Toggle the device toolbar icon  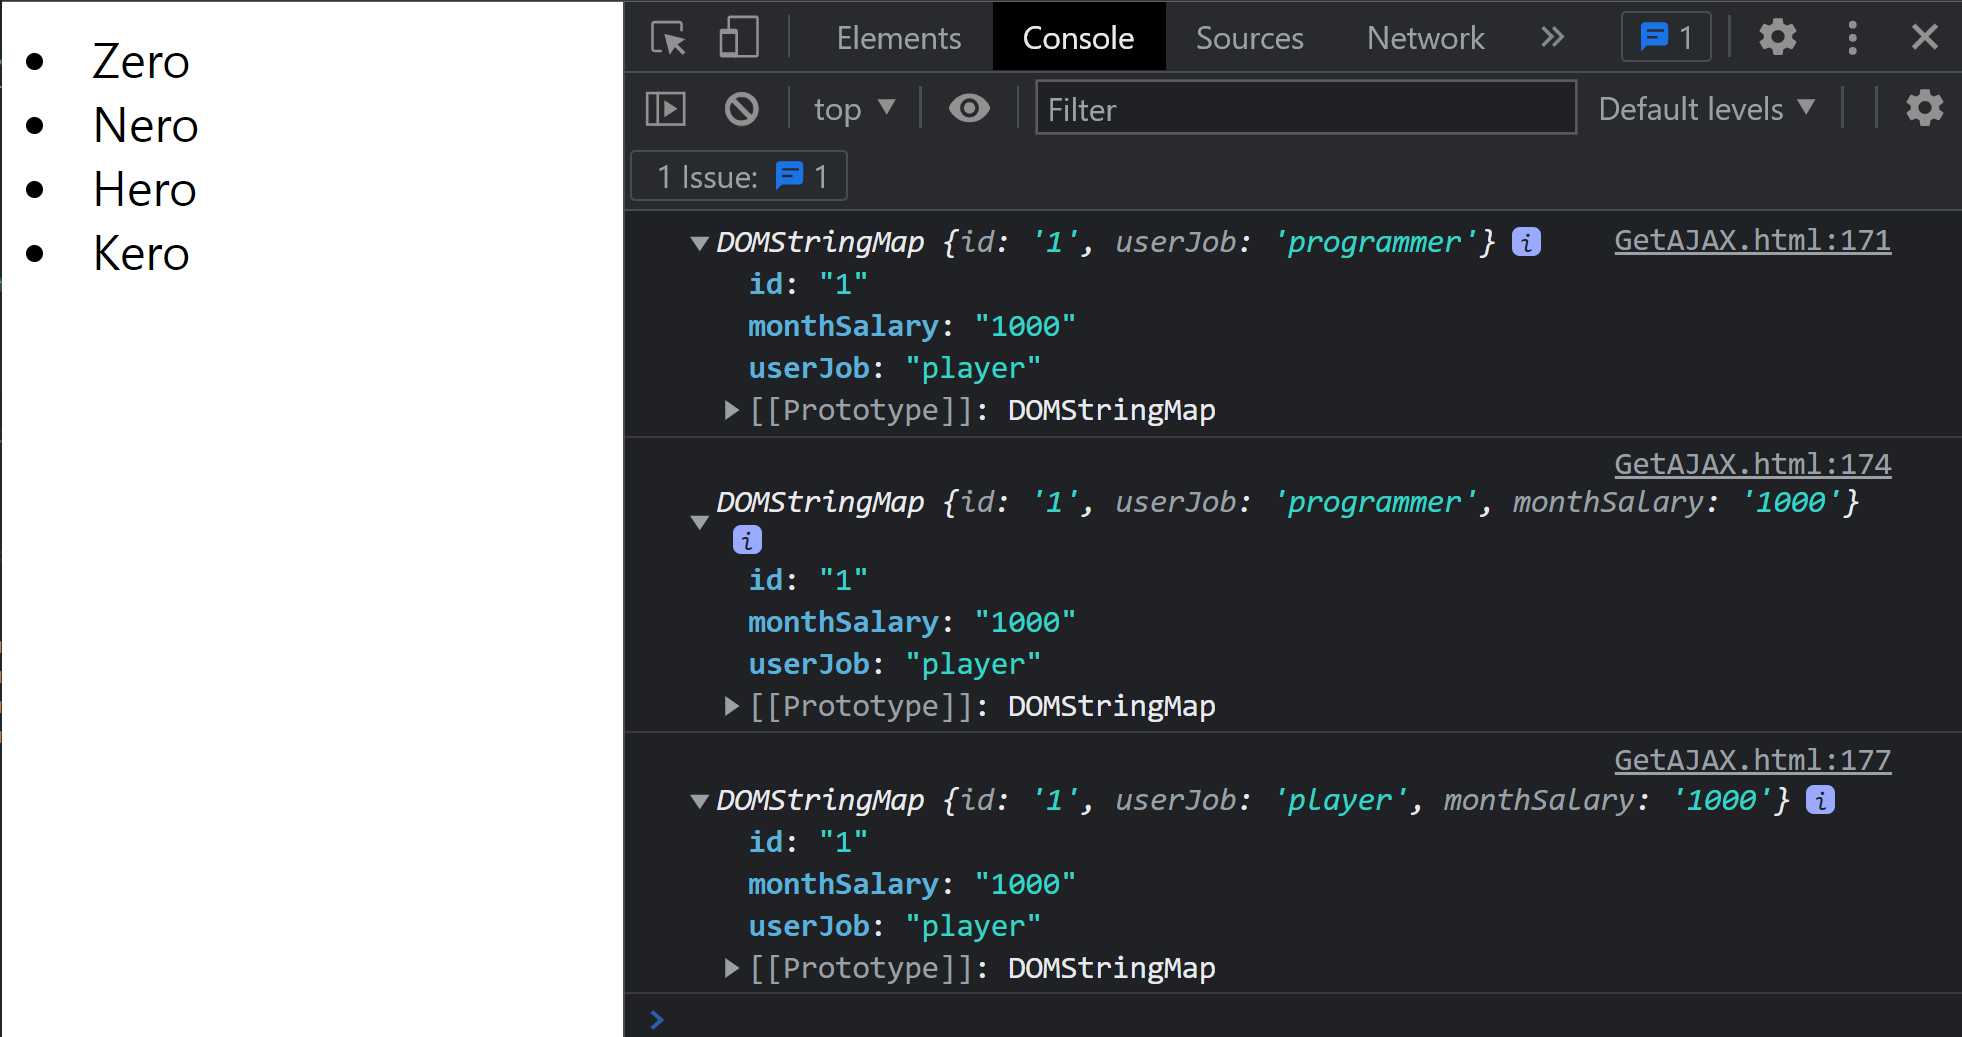click(x=739, y=38)
